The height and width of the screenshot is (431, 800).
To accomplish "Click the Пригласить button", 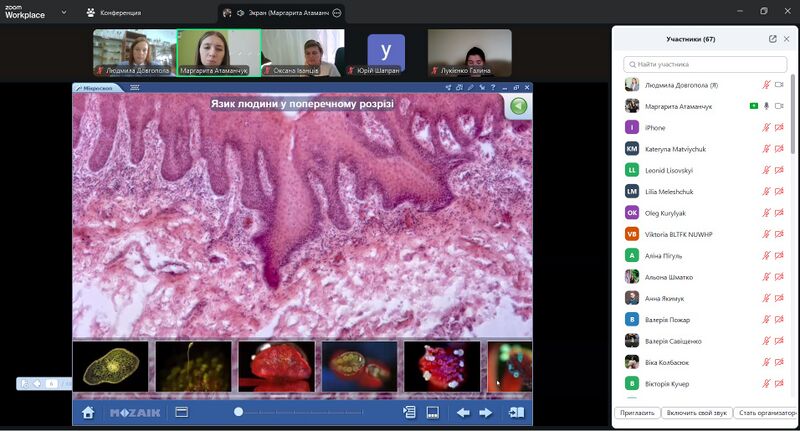I will [636, 412].
